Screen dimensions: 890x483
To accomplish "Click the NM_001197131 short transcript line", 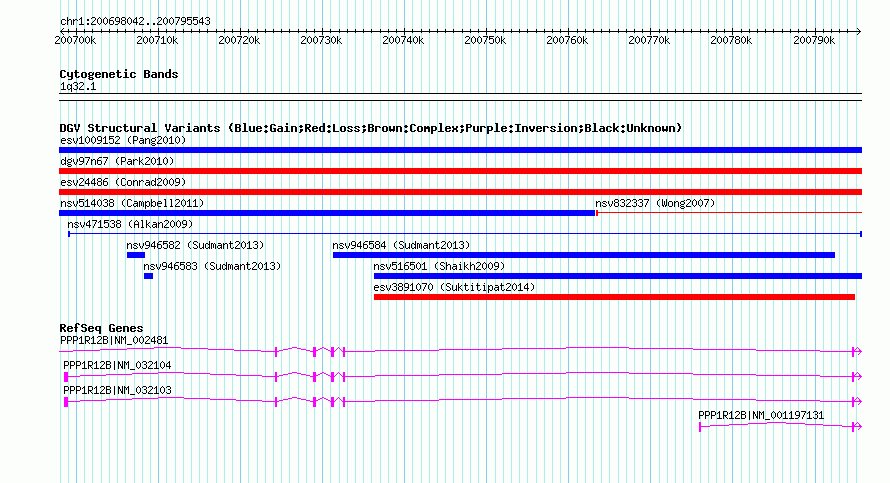I will coord(780,426).
